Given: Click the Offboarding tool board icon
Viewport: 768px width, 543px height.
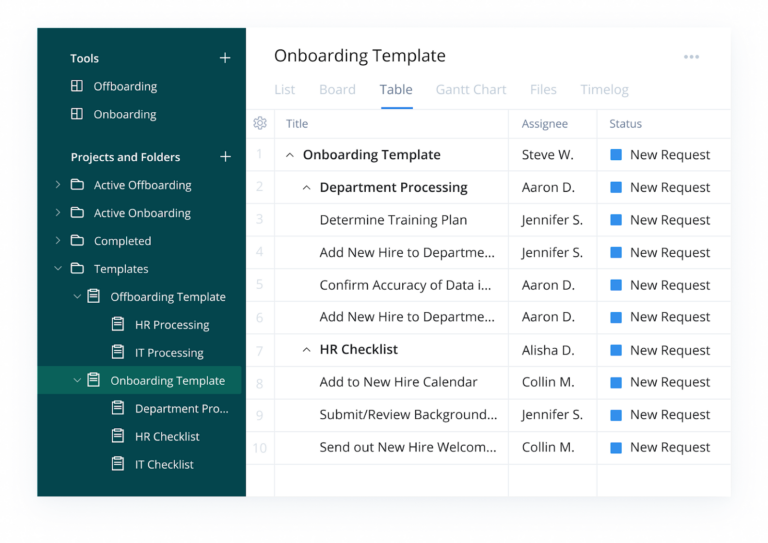Looking at the screenshot, I should pos(77,86).
